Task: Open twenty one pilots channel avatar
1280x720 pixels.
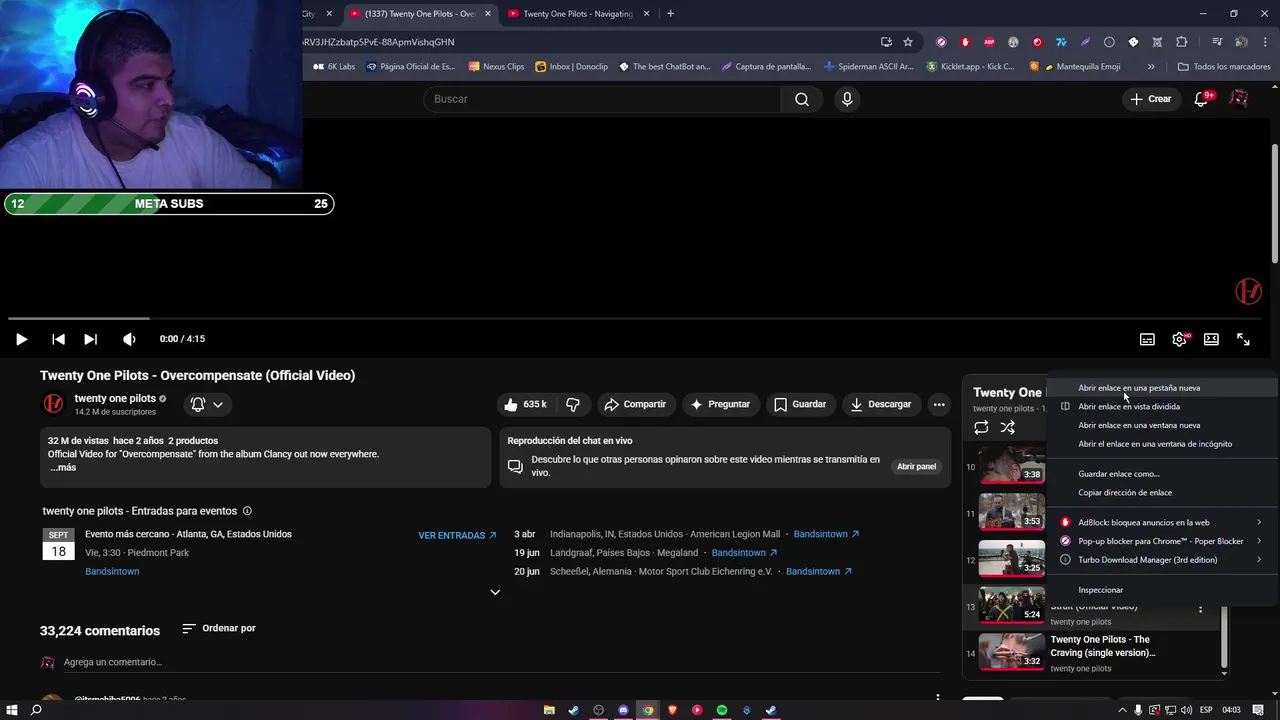Action: (53, 404)
